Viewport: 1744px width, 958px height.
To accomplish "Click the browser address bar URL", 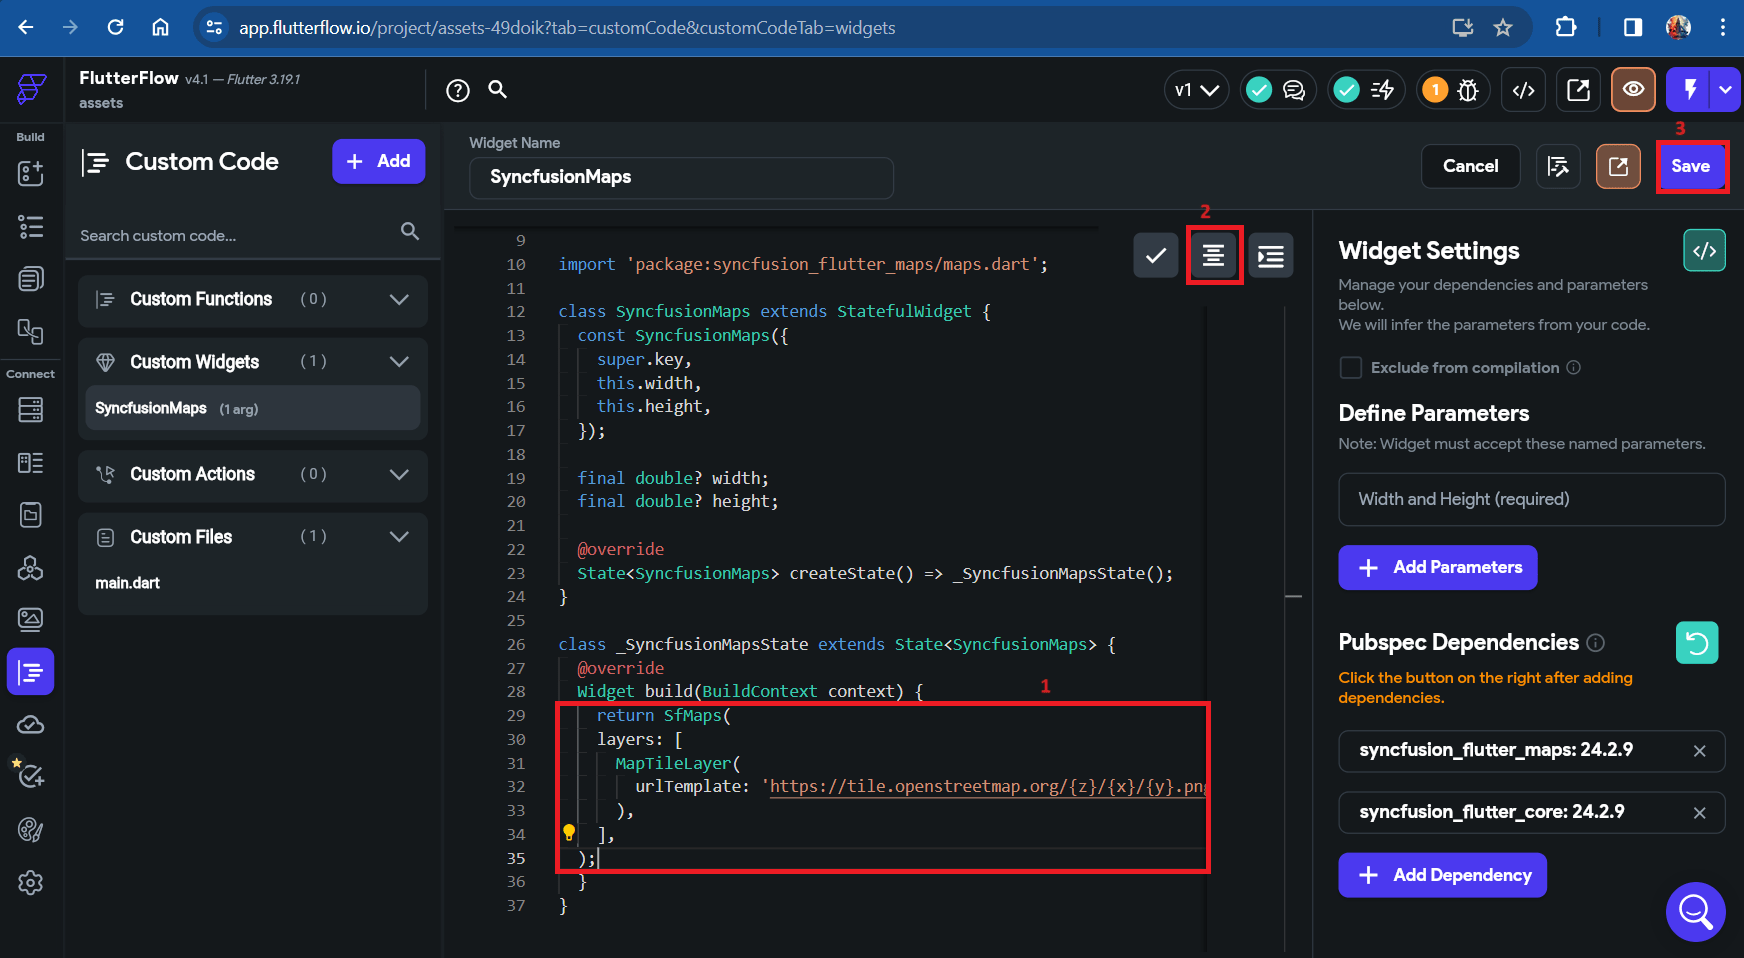I will (x=567, y=28).
